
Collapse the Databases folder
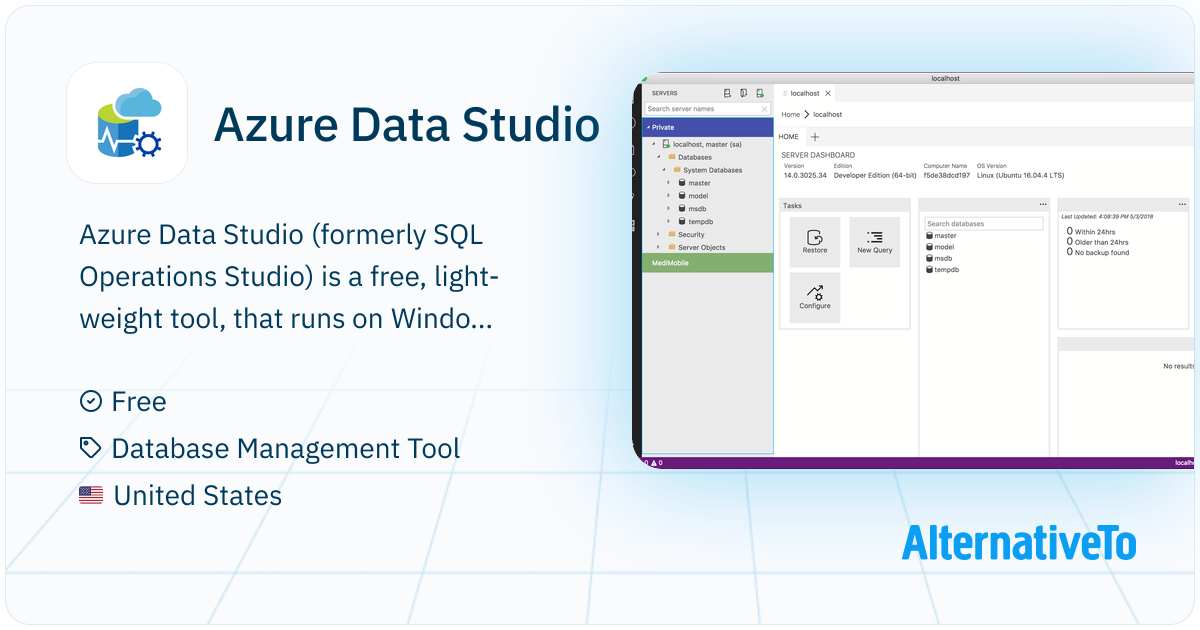[x=659, y=157]
